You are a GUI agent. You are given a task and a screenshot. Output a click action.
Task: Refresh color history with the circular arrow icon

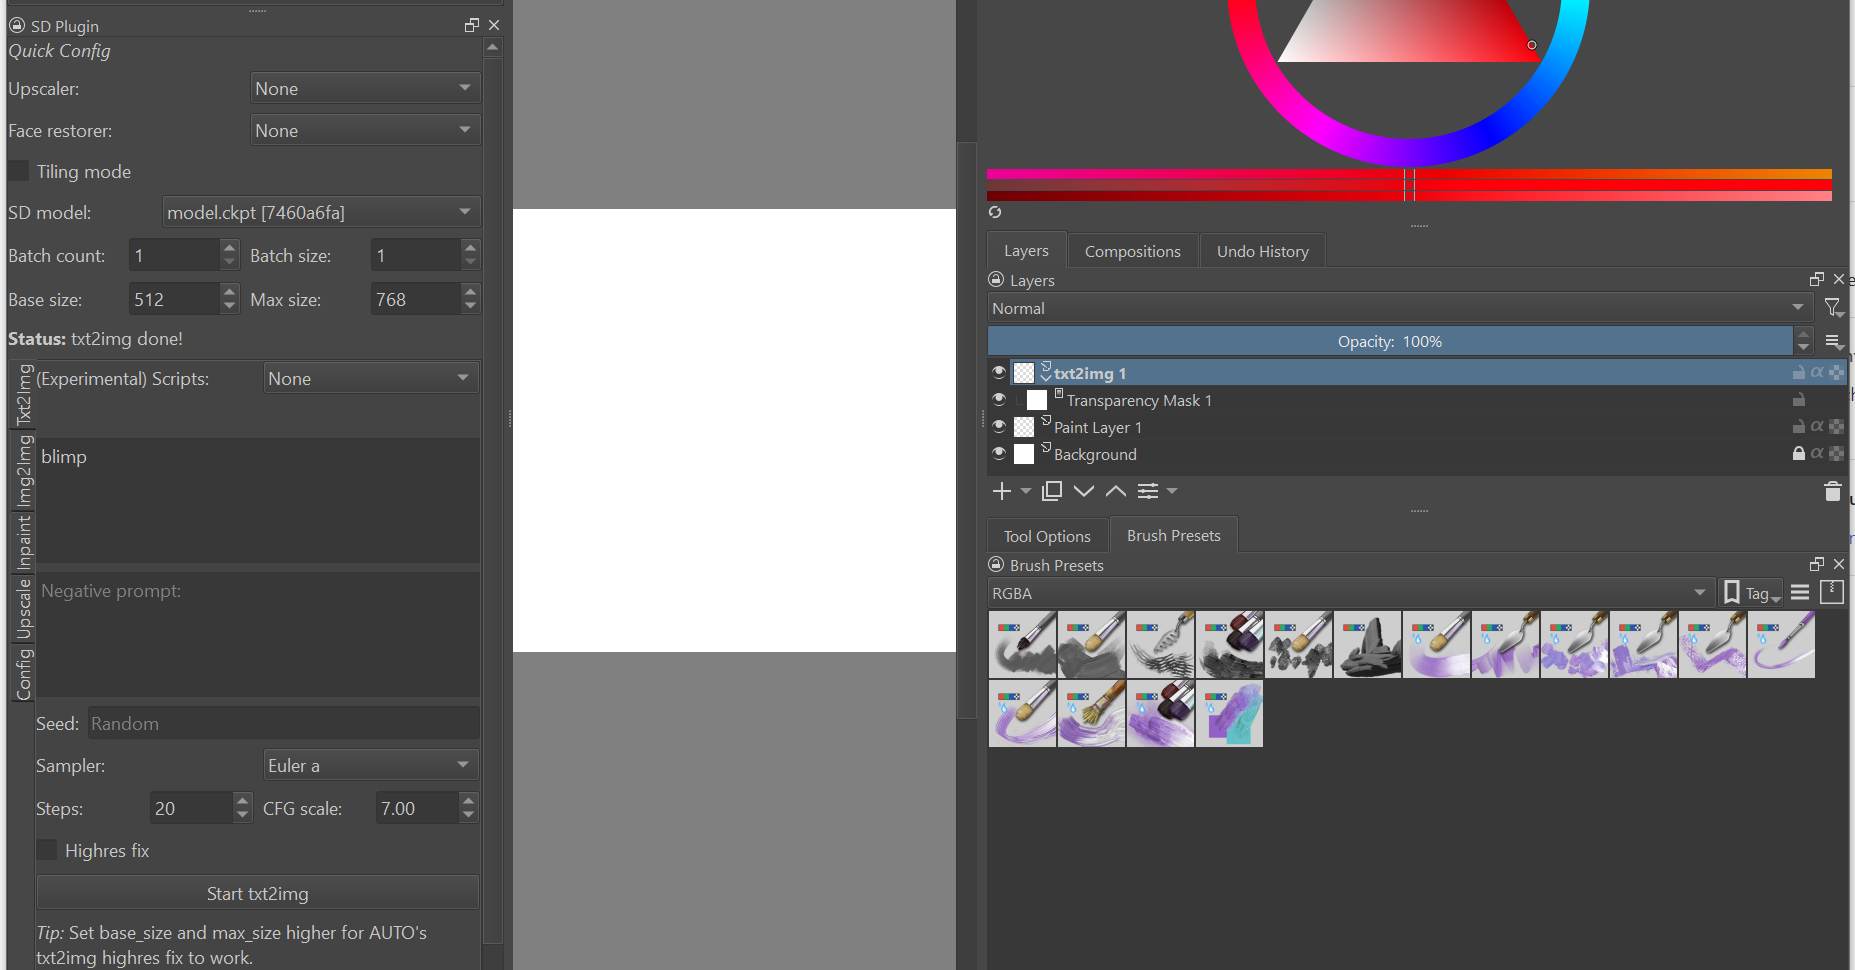(x=995, y=212)
